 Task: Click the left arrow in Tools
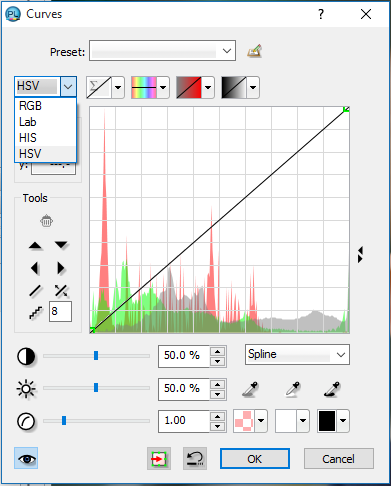(35, 268)
